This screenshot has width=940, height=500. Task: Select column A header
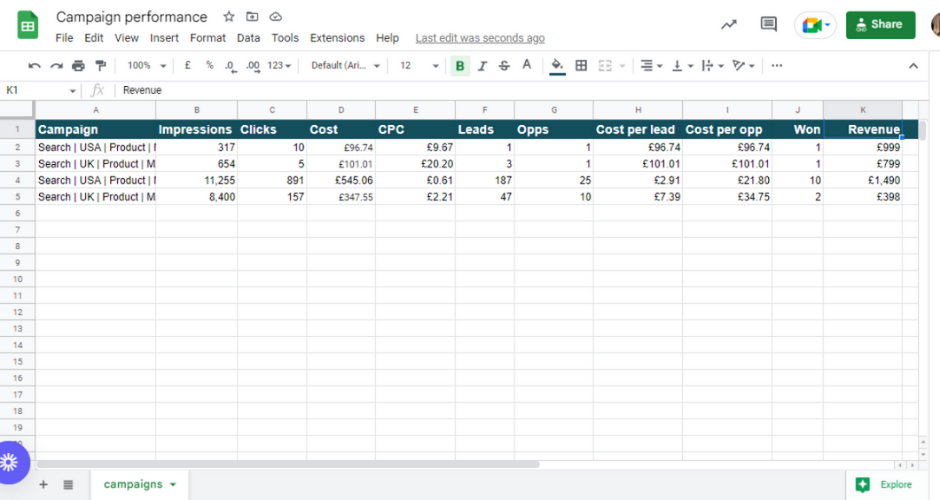click(x=95, y=110)
